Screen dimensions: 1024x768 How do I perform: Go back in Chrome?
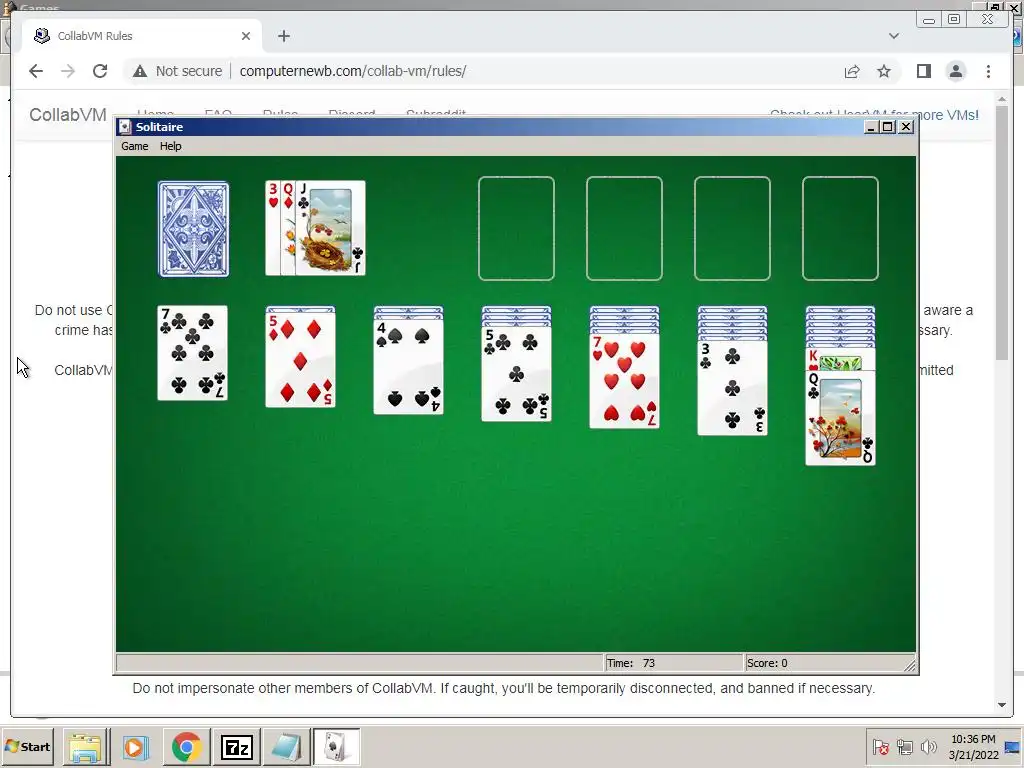click(36, 71)
